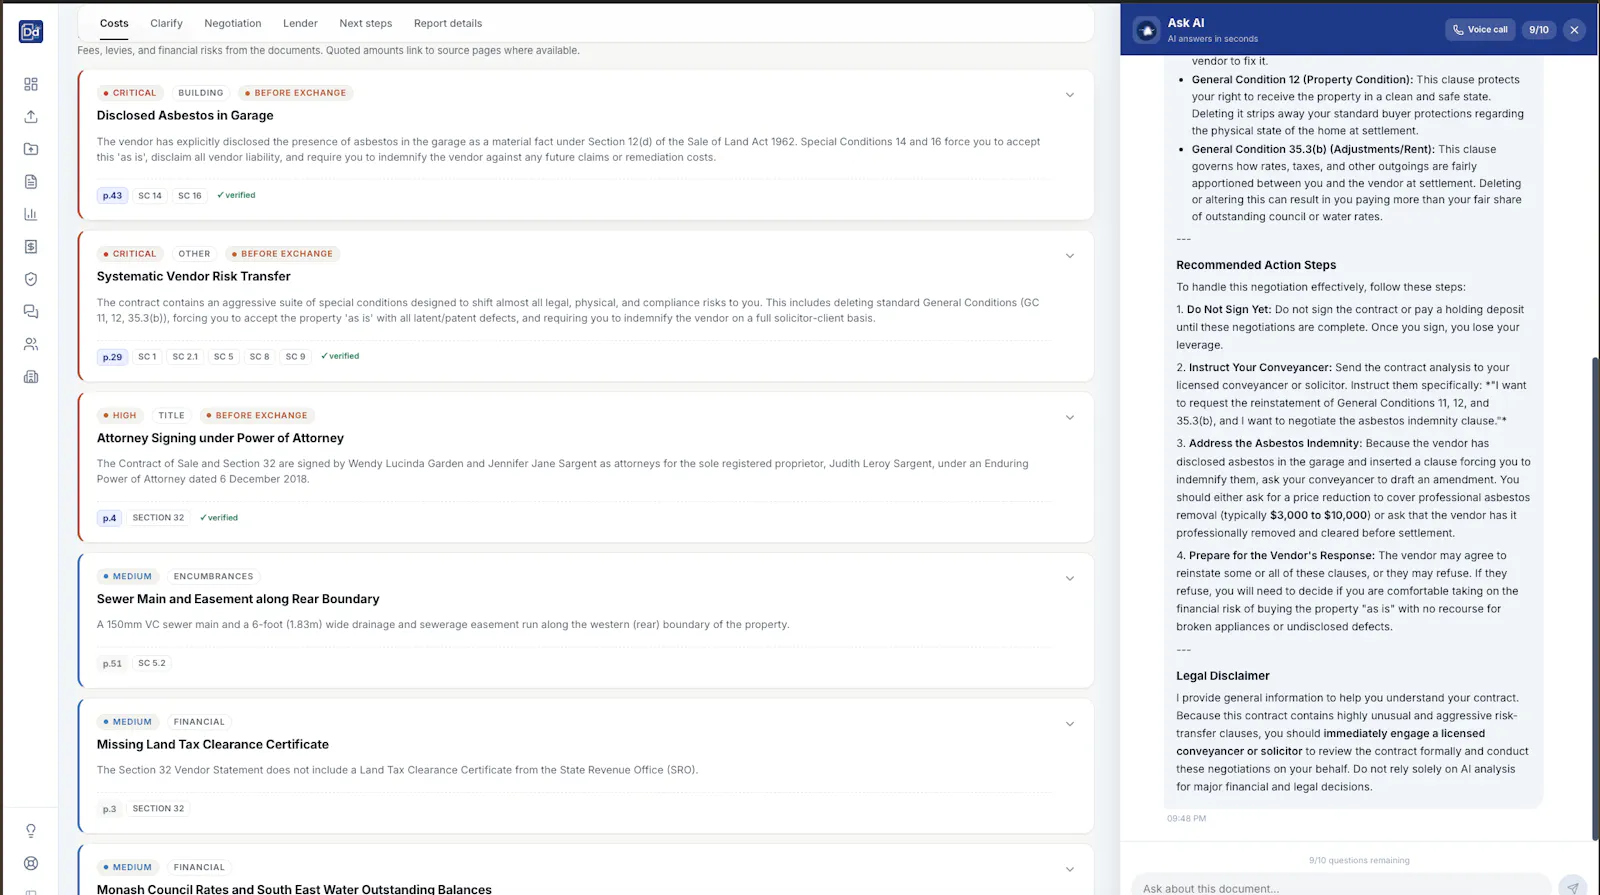
Task: Open the building sidebar icon
Action: point(31,377)
